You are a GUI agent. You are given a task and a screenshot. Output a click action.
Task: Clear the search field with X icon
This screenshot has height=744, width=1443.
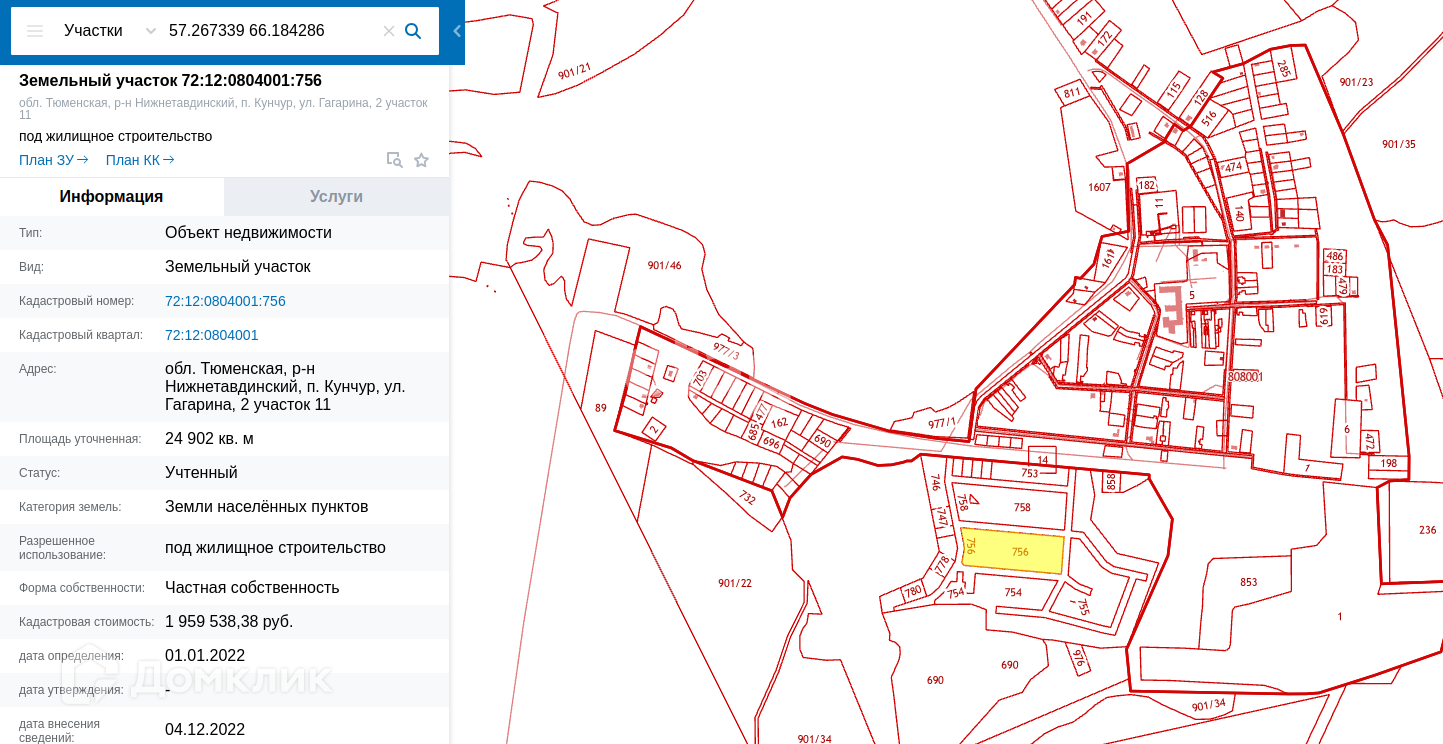coord(389,31)
